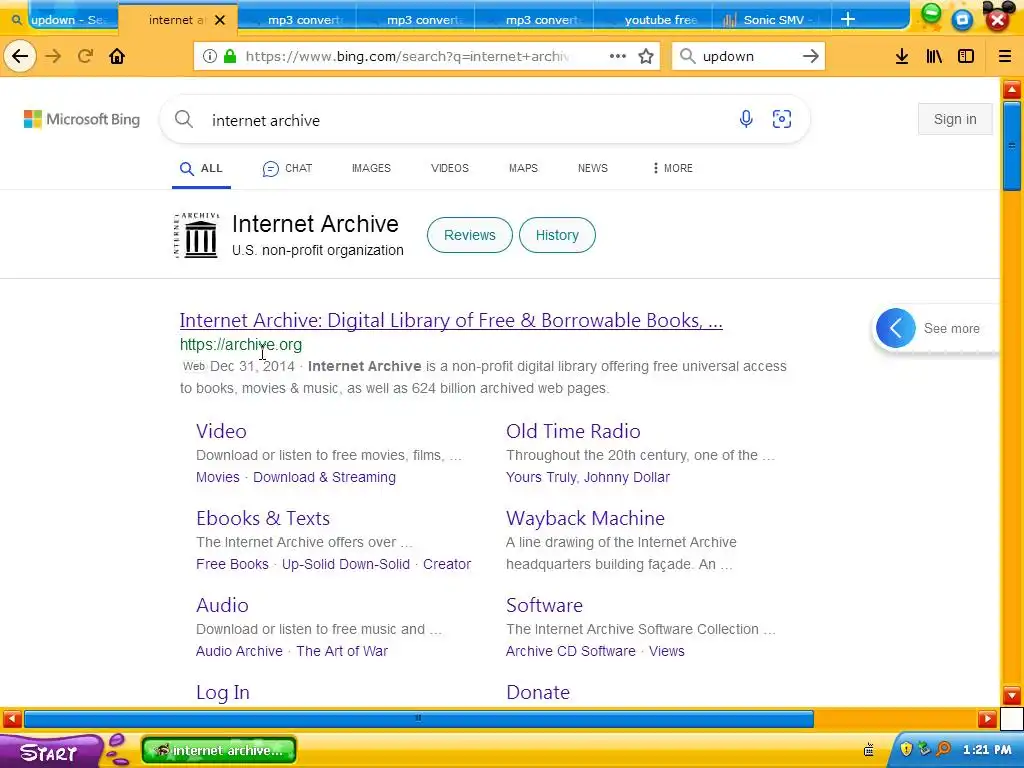Image resolution: width=1024 pixels, height=768 pixels.
Task: Open the Audio sitelink
Action: pyautogui.click(x=222, y=605)
